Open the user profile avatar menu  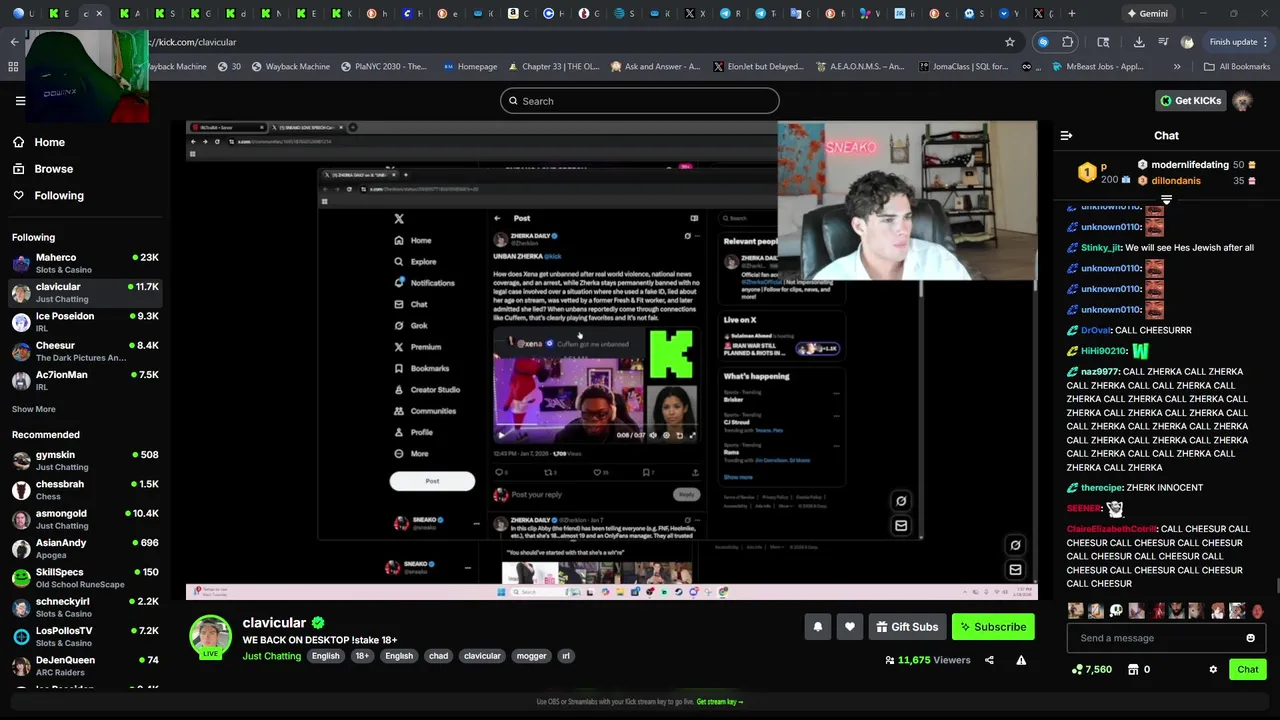[1243, 101]
